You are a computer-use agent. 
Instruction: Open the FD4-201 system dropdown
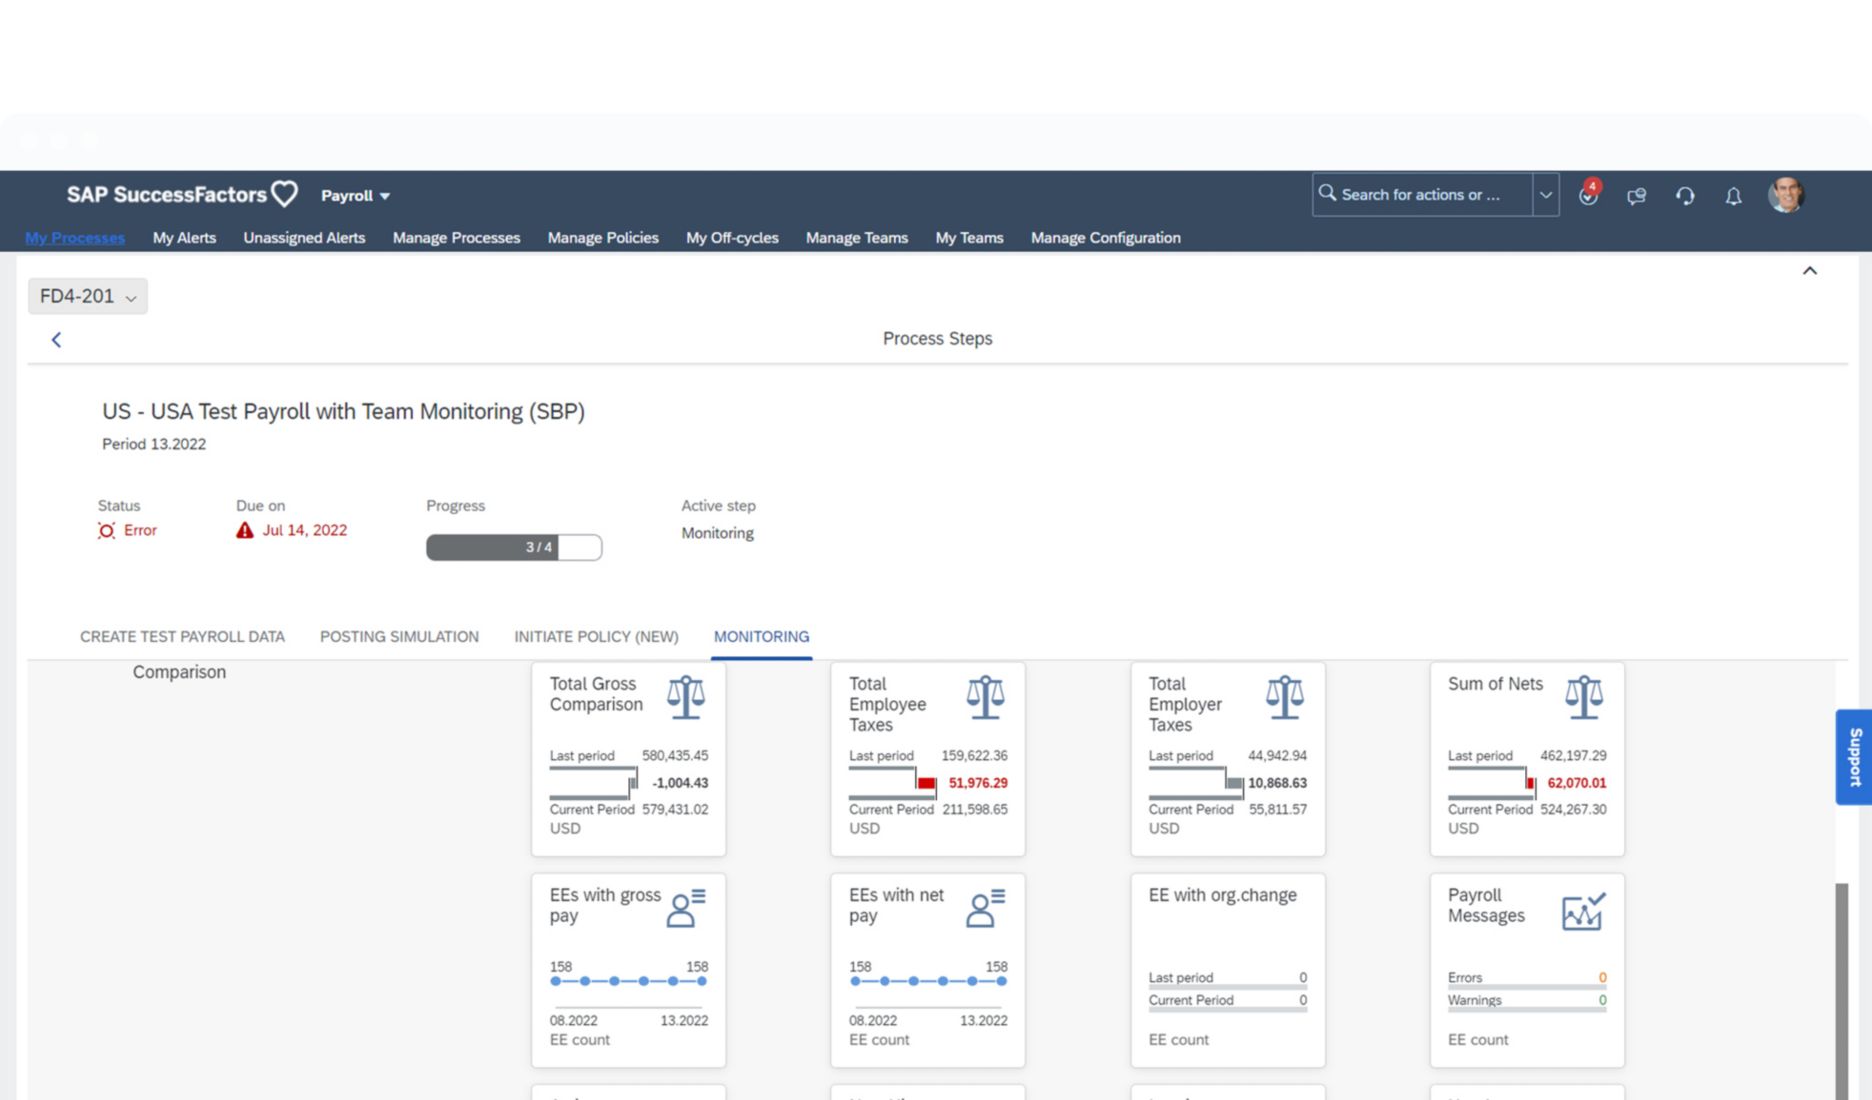tap(88, 297)
